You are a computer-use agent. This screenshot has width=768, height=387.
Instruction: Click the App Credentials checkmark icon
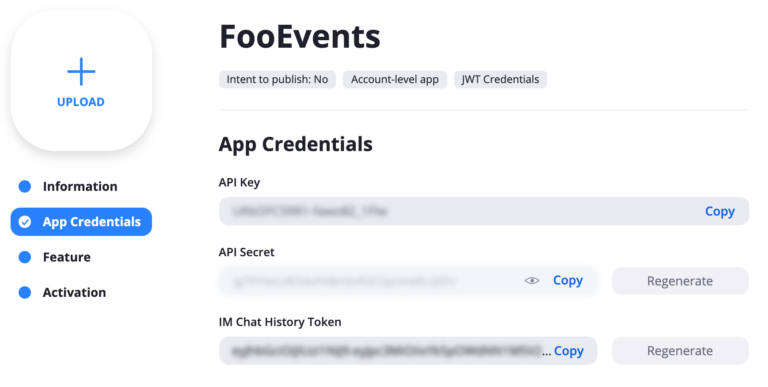(x=24, y=222)
